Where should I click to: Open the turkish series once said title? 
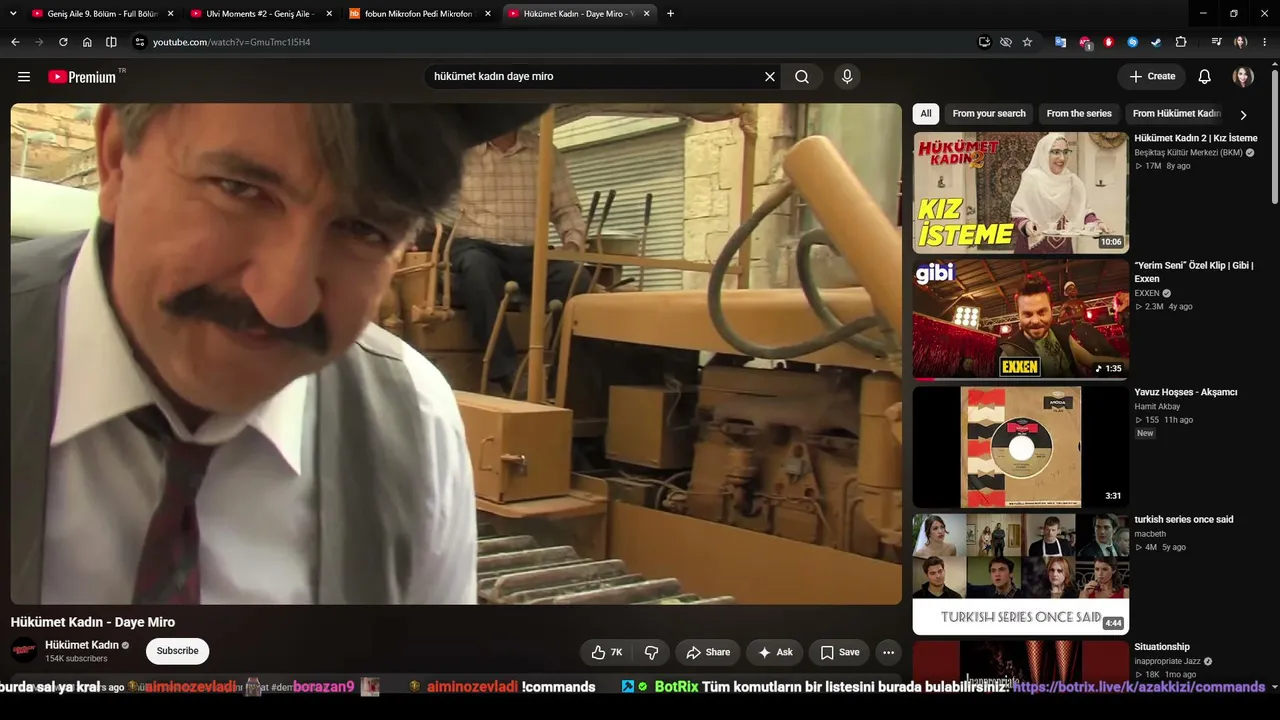[x=1184, y=520]
